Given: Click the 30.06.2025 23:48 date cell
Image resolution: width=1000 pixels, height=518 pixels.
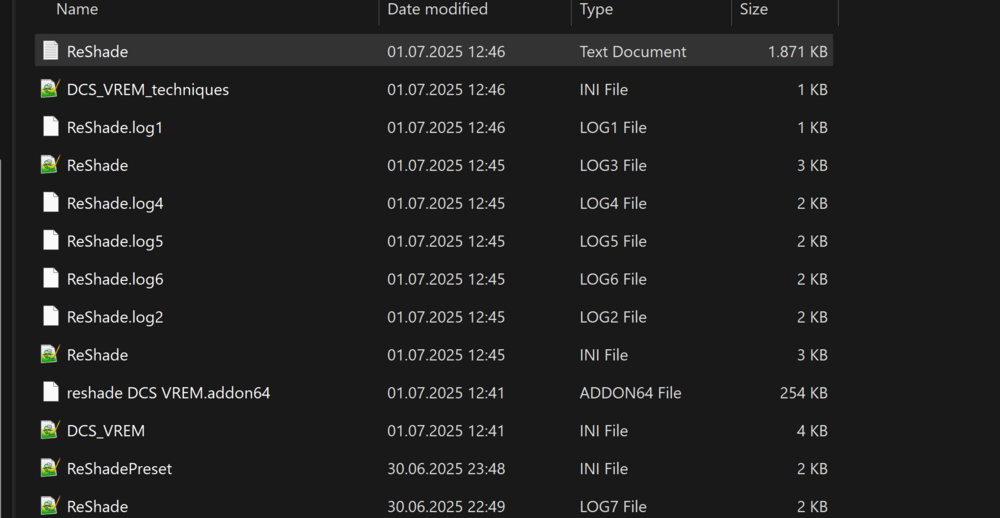Looking at the screenshot, I should coord(445,469).
